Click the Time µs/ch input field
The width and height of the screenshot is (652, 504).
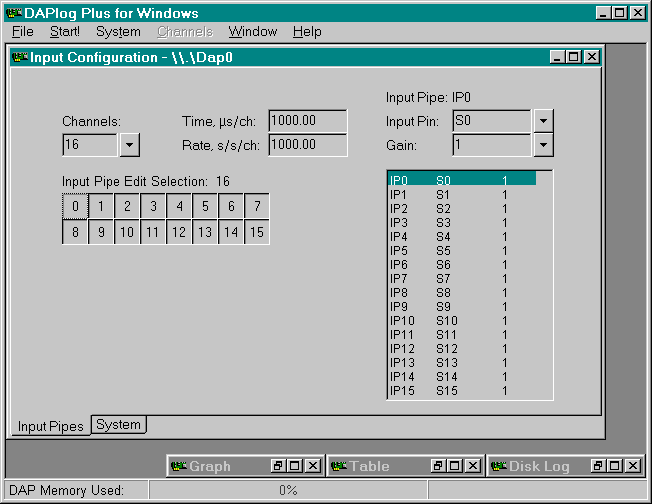point(308,121)
